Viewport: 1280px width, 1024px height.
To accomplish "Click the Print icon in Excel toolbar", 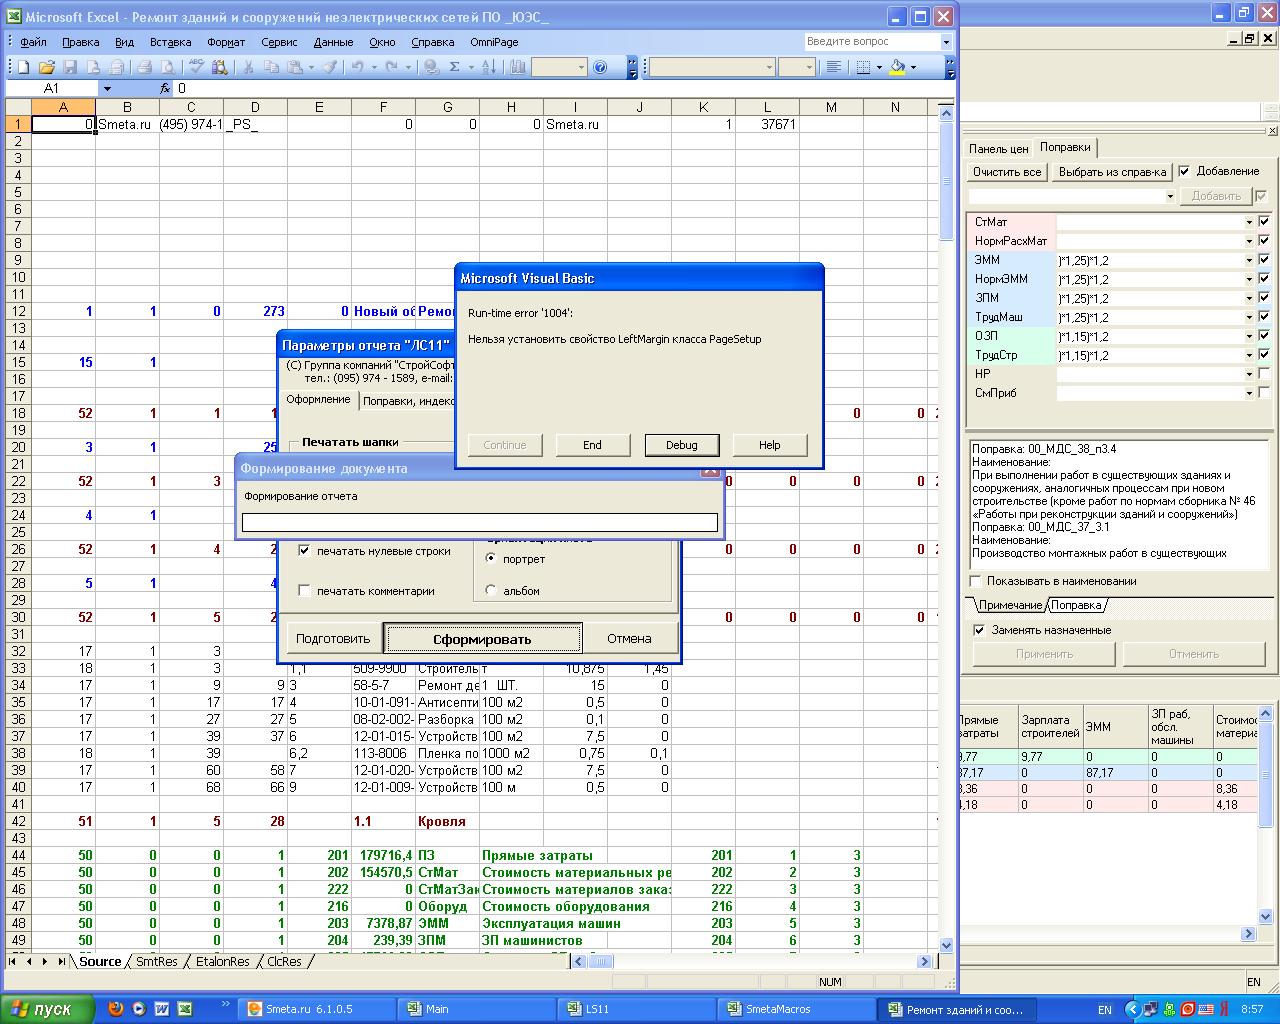I will click(x=143, y=67).
